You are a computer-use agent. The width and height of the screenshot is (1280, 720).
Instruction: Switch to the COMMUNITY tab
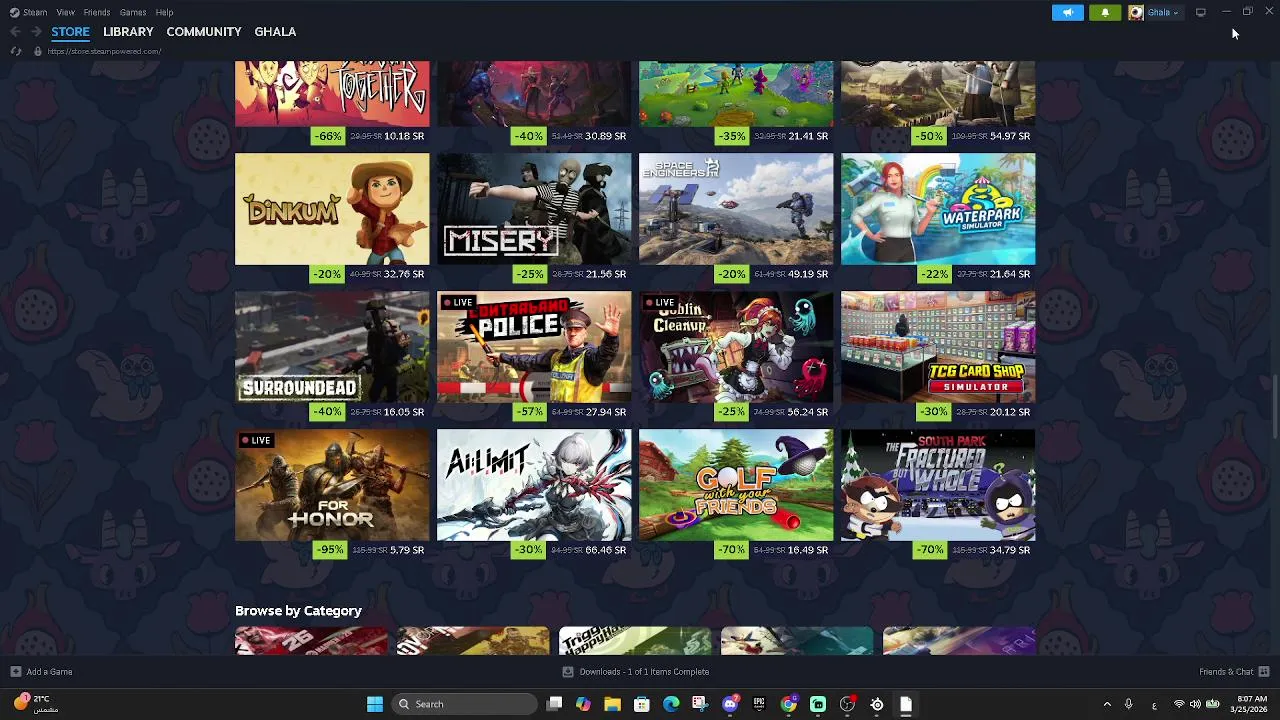(204, 32)
